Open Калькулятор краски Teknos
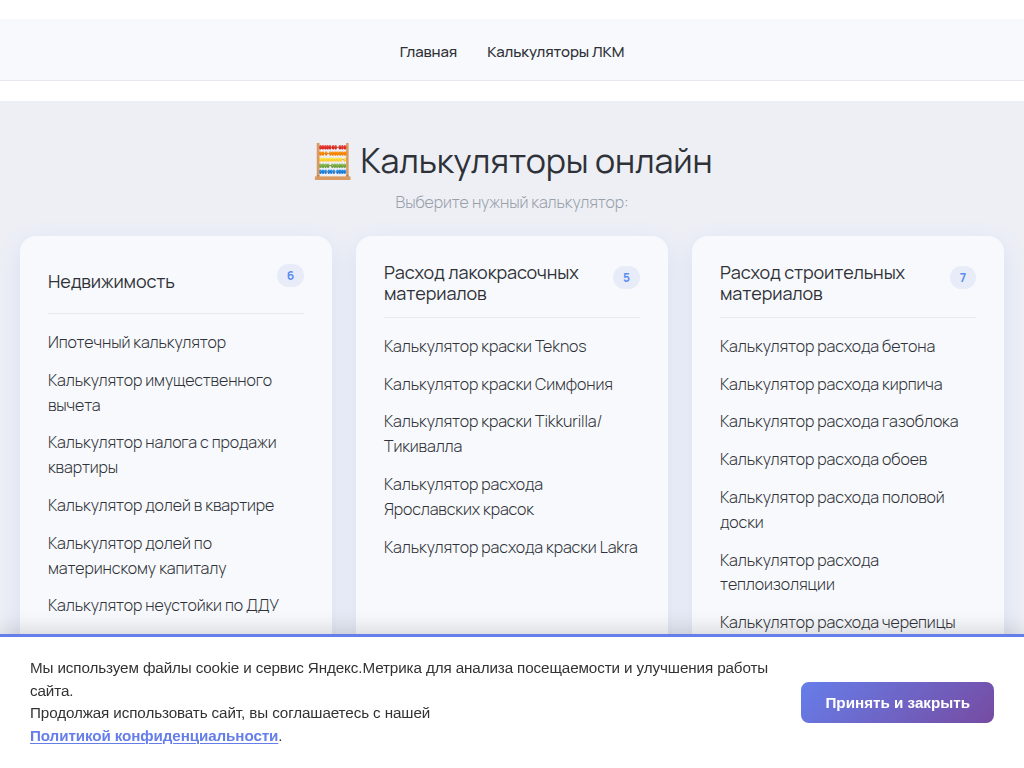This screenshot has height=768, width=1024. pyautogui.click(x=485, y=347)
